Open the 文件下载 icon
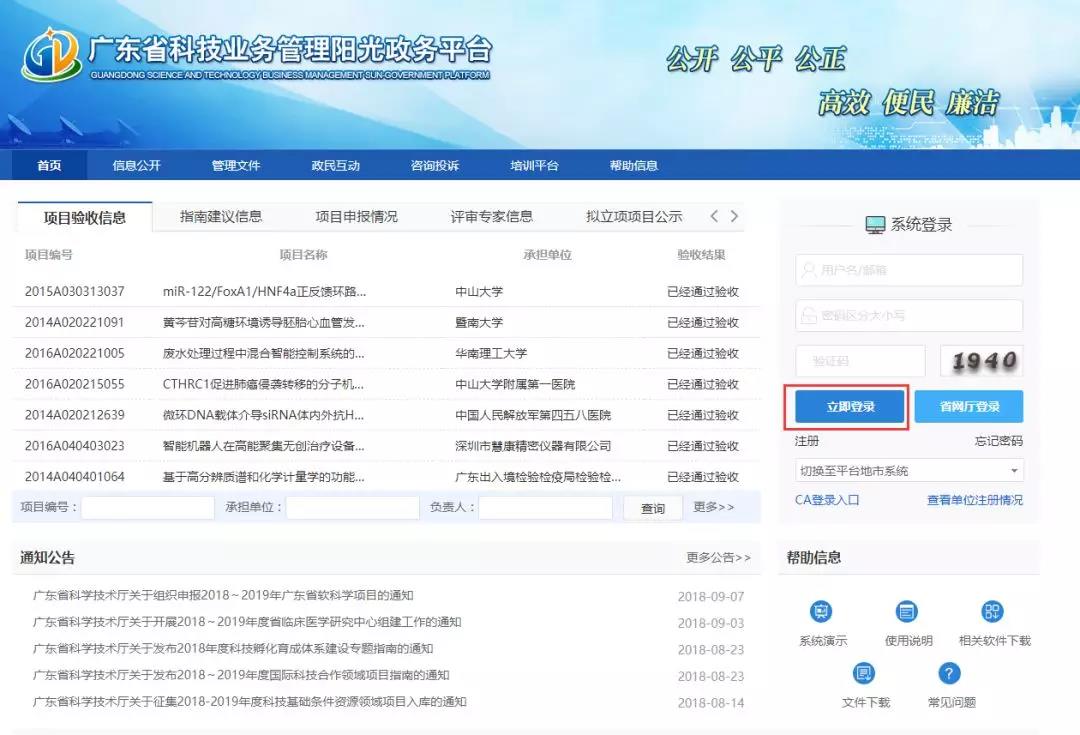1080x735 pixels. point(864,673)
